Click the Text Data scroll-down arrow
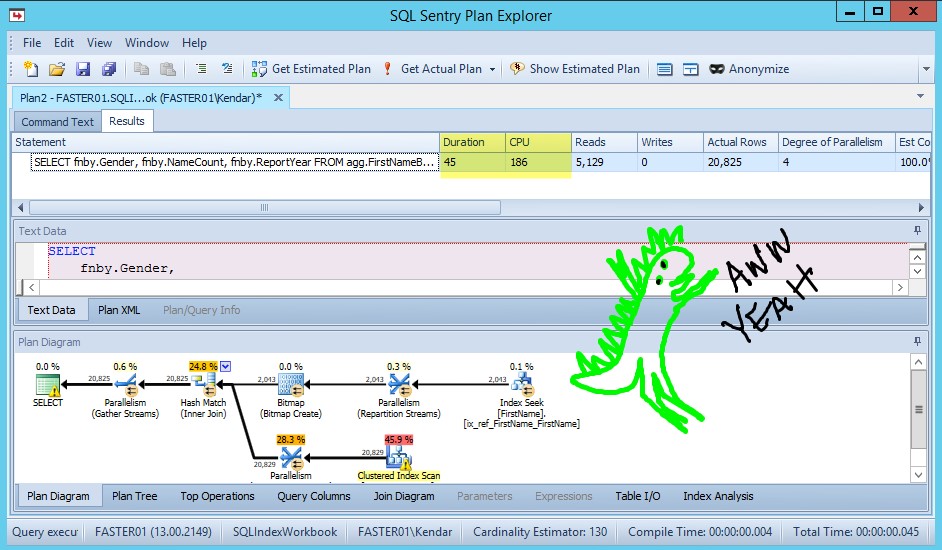The height and width of the screenshot is (550, 942). coord(917,272)
